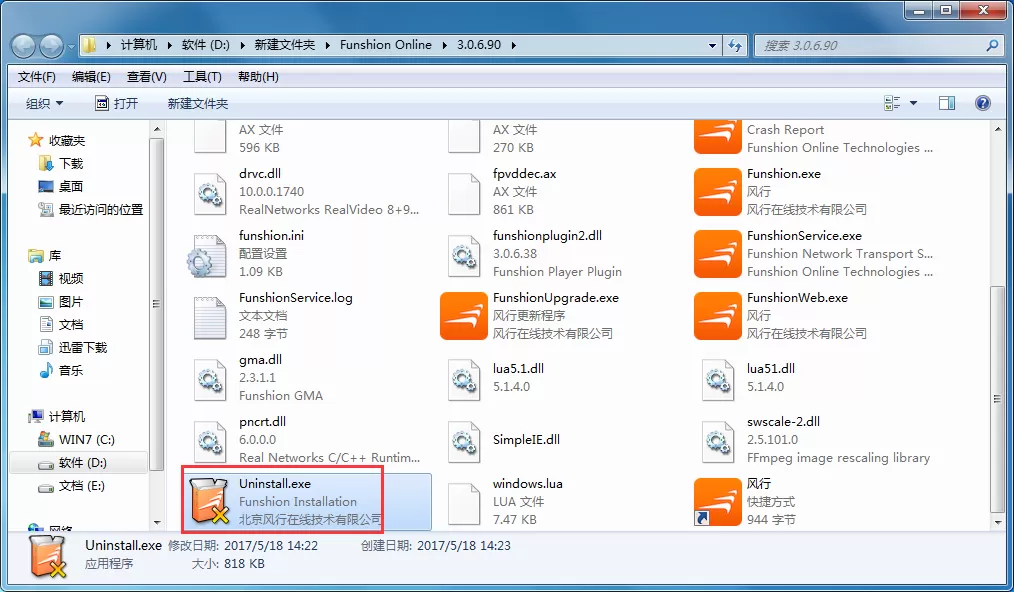The width and height of the screenshot is (1014, 592).
Task: Open the help question mark icon
Action: click(x=982, y=103)
